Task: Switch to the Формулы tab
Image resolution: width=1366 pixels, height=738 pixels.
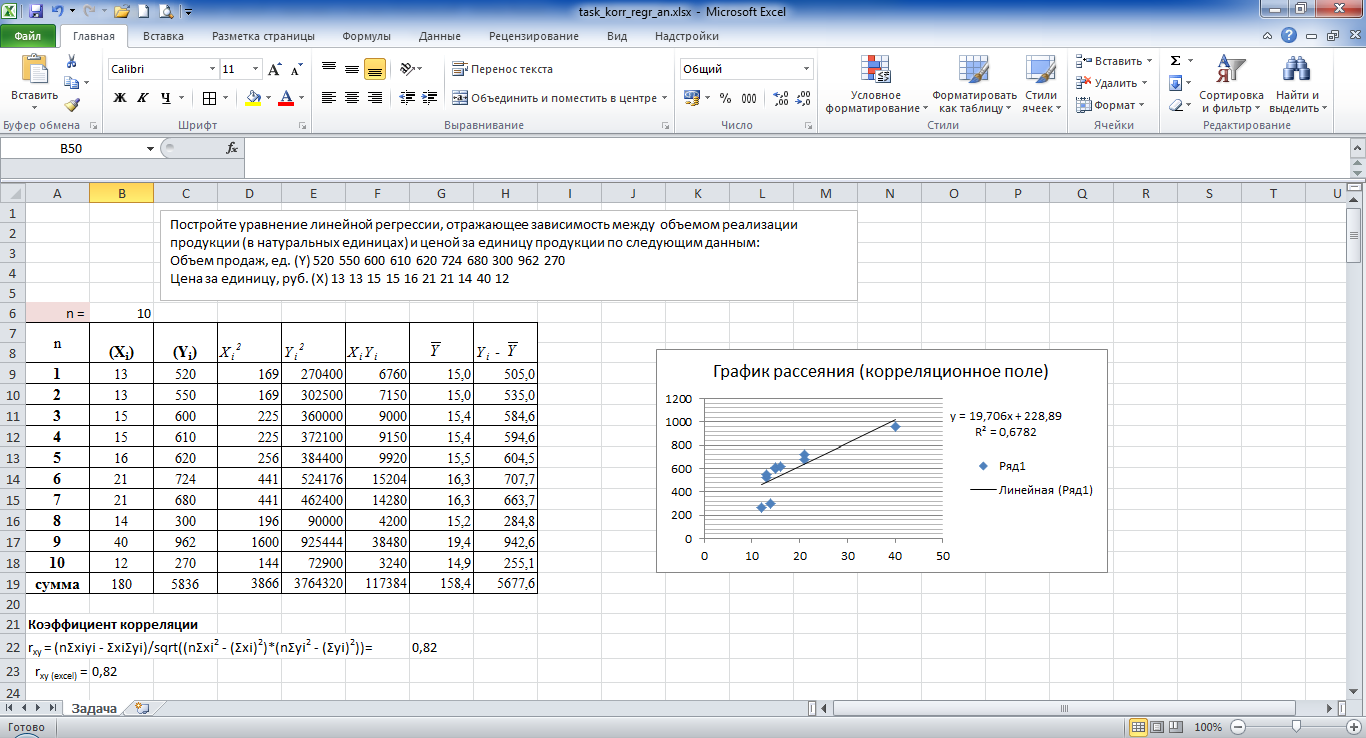Action: [x=366, y=36]
